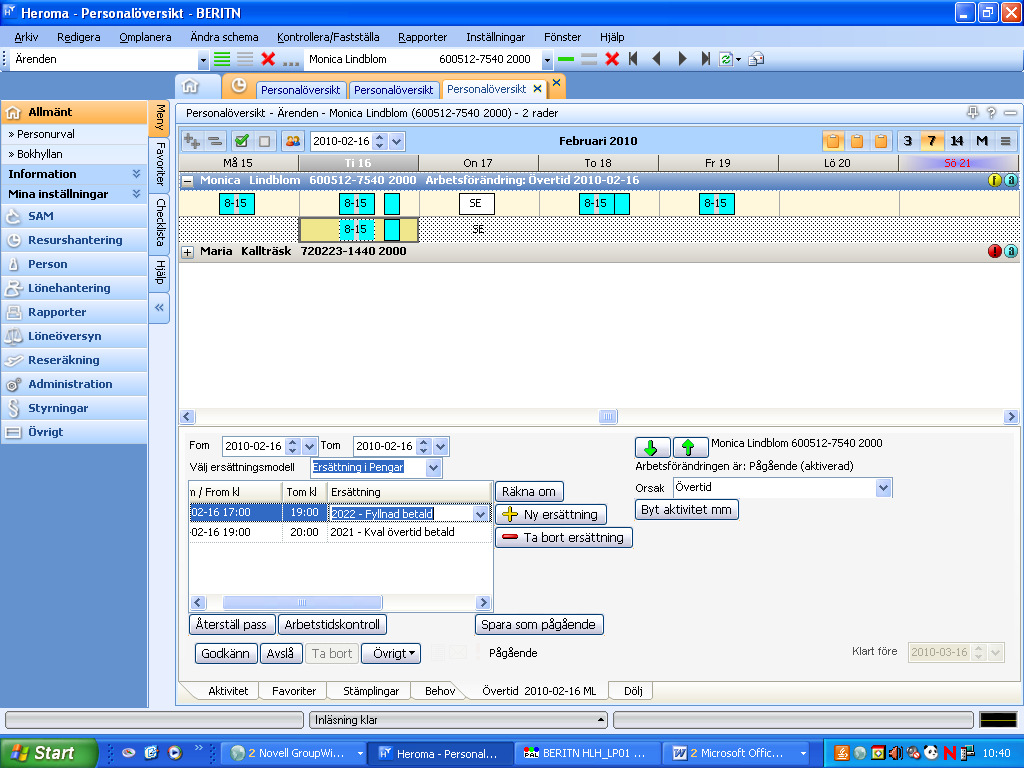1024x768 pixels.
Task: Click the gray lines icon beside Ärenden toolbar
Action: click(x=245, y=59)
